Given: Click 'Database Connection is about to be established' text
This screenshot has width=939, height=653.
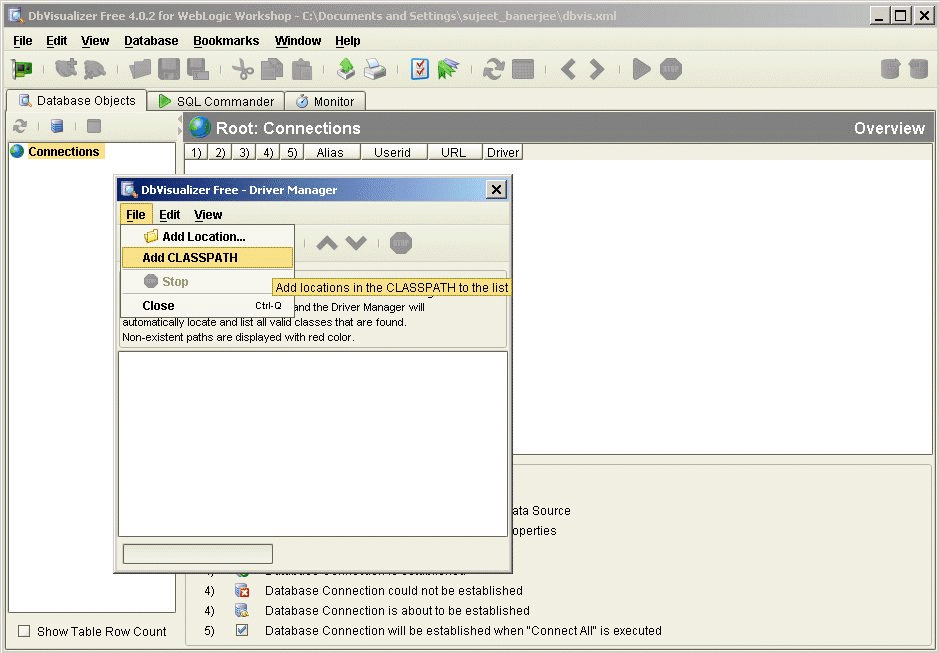Looking at the screenshot, I should tap(398, 610).
